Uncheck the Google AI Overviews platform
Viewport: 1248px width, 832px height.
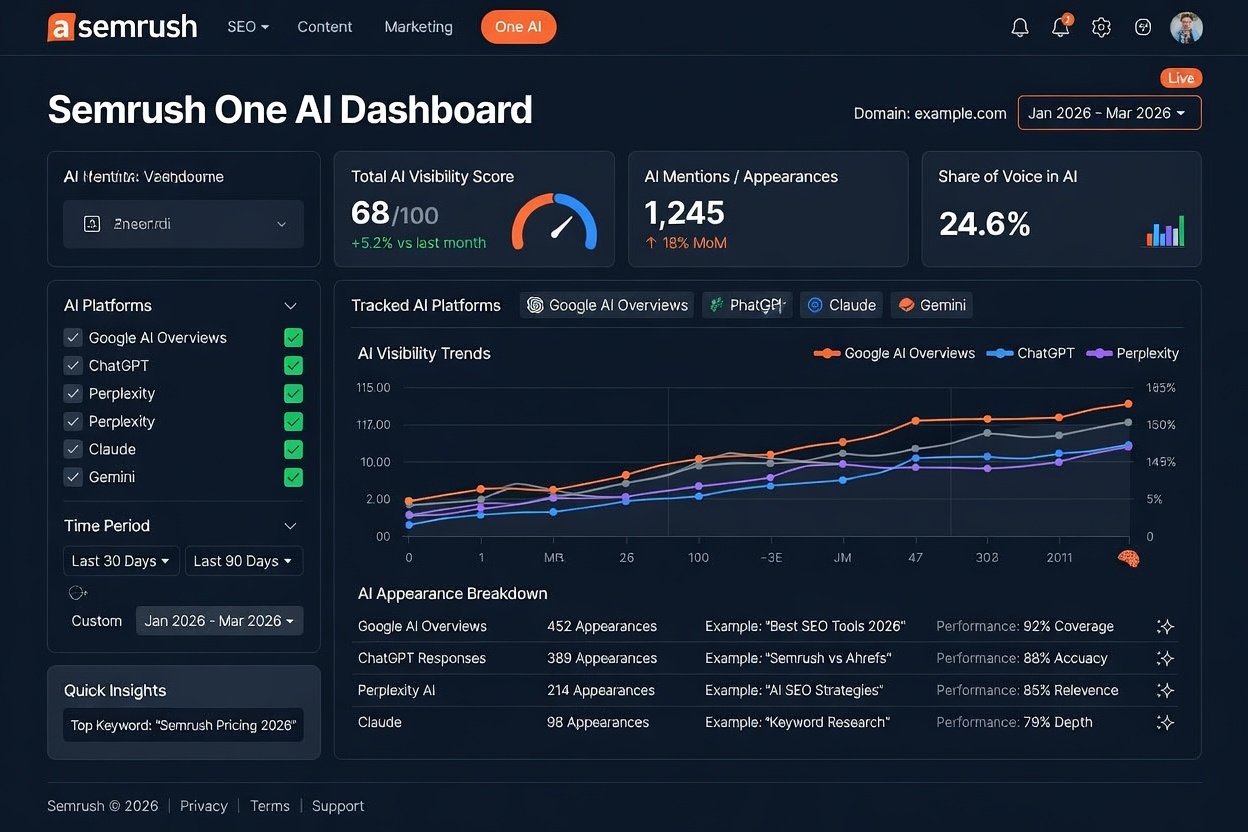[72, 337]
